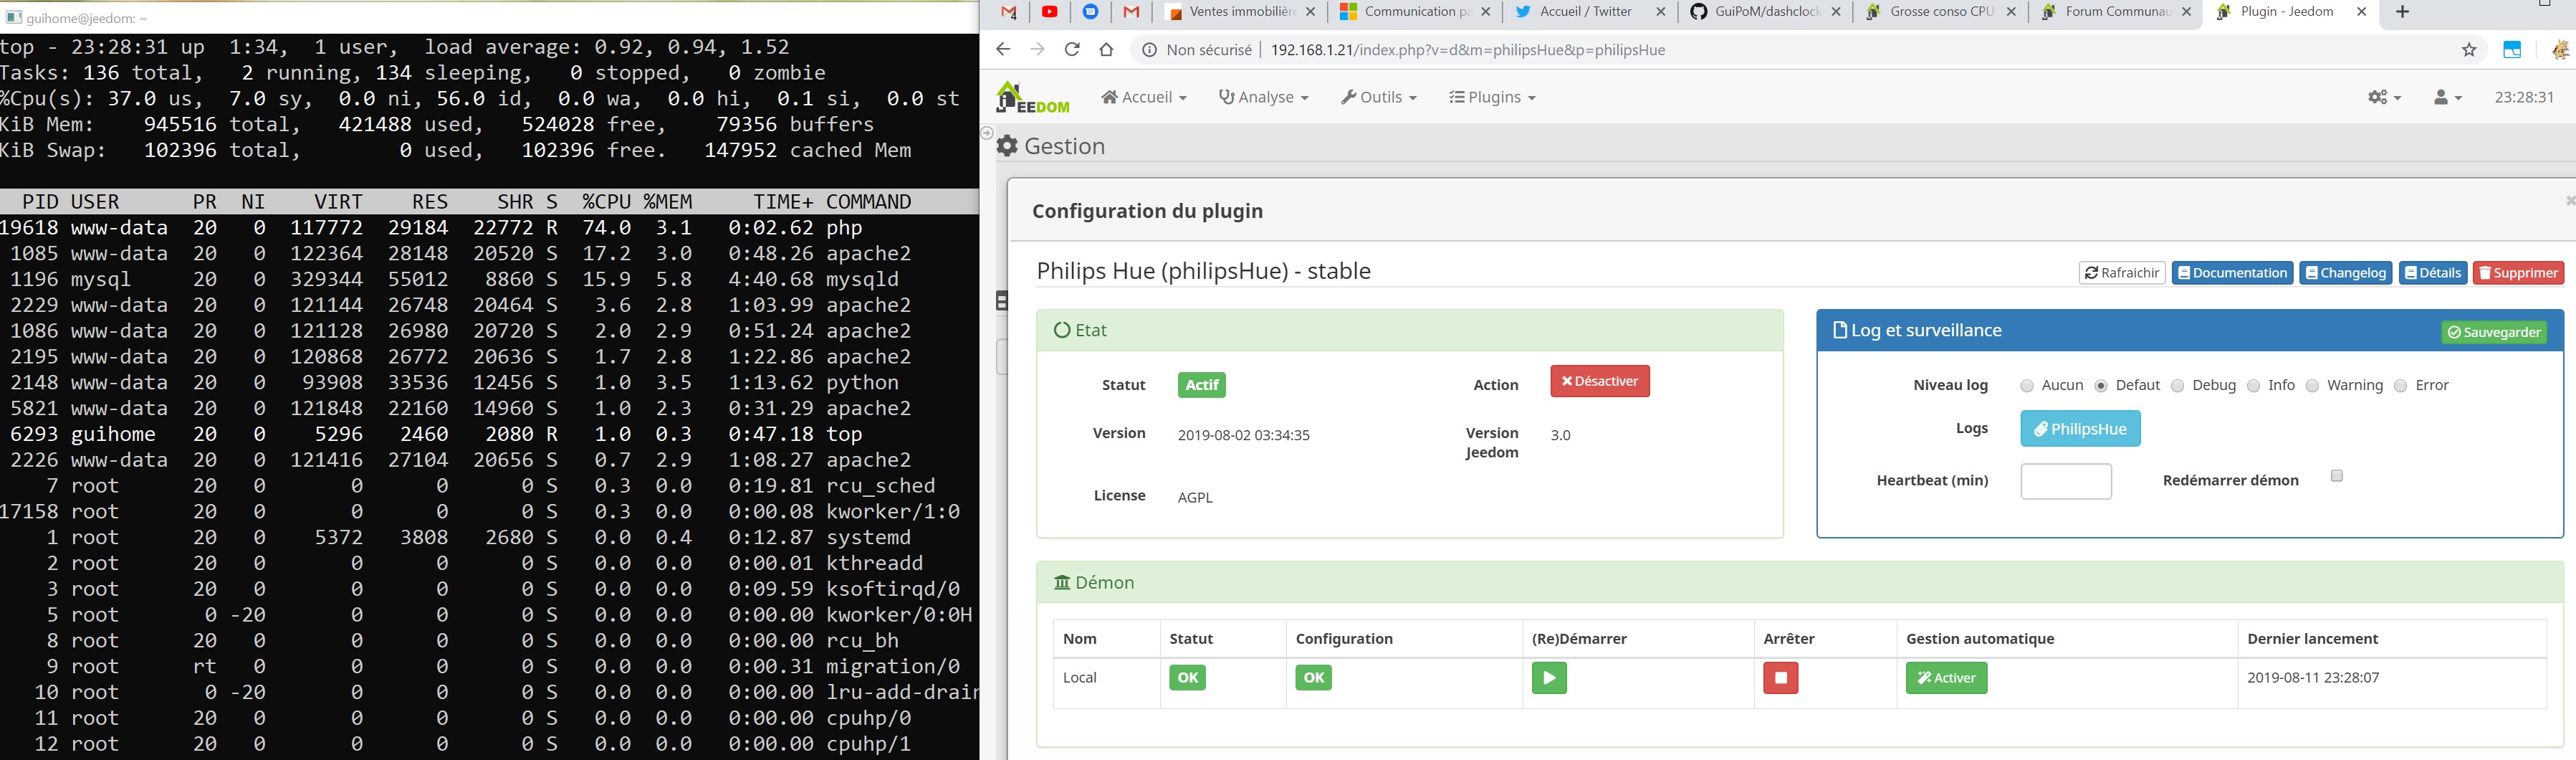Screen dimensions: 2576x760
Task: Click the python process row in top
Action: click(489, 383)
